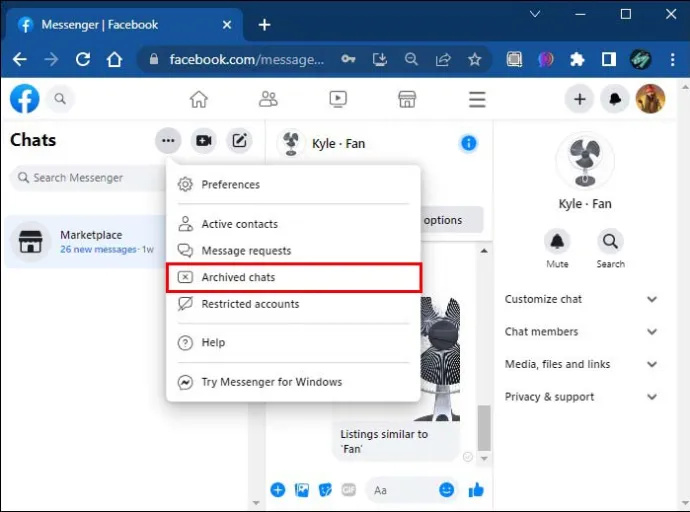Image resolution: width=690 pixels, height=512 pixels.
Task: Open Facebook notifications bell
Action: point(615,99)
